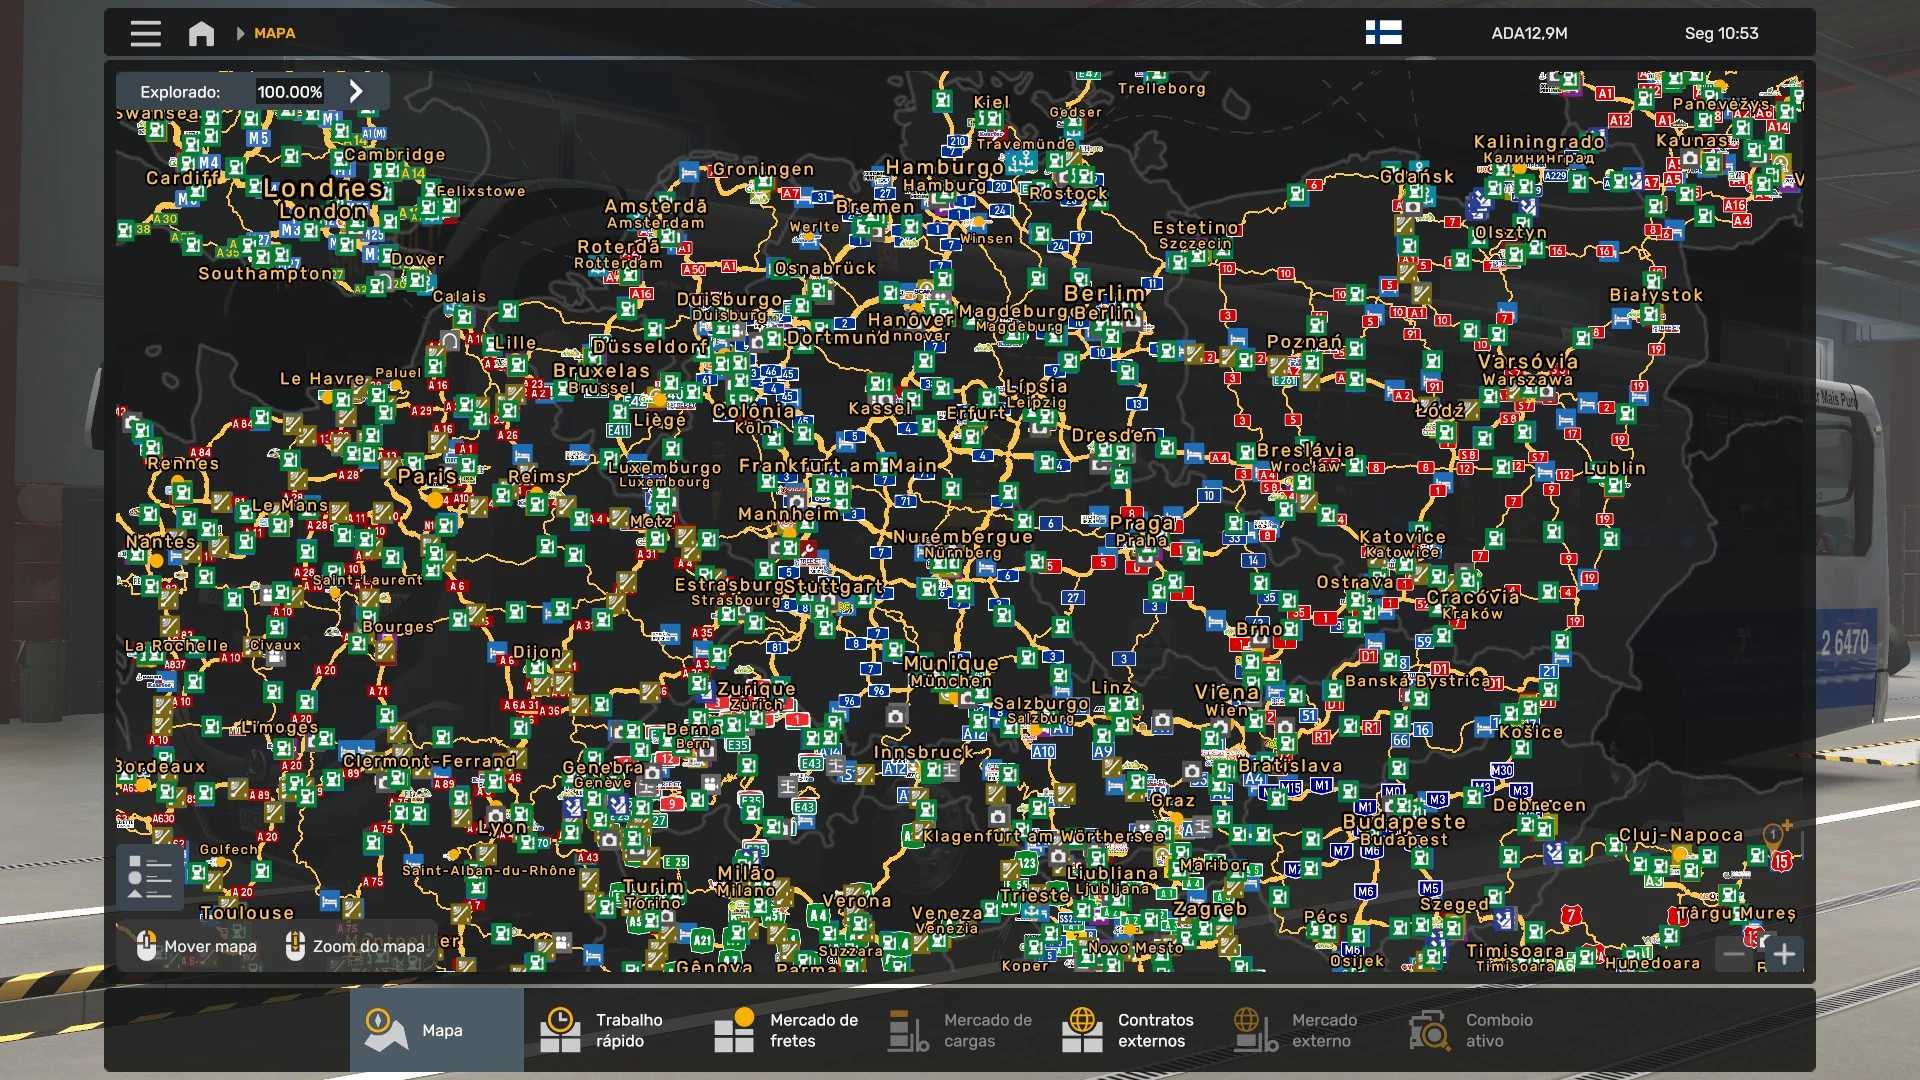Click the breadcrumb arrow before MAPA
1920x1080 pixels.
[x=240, y=33]
